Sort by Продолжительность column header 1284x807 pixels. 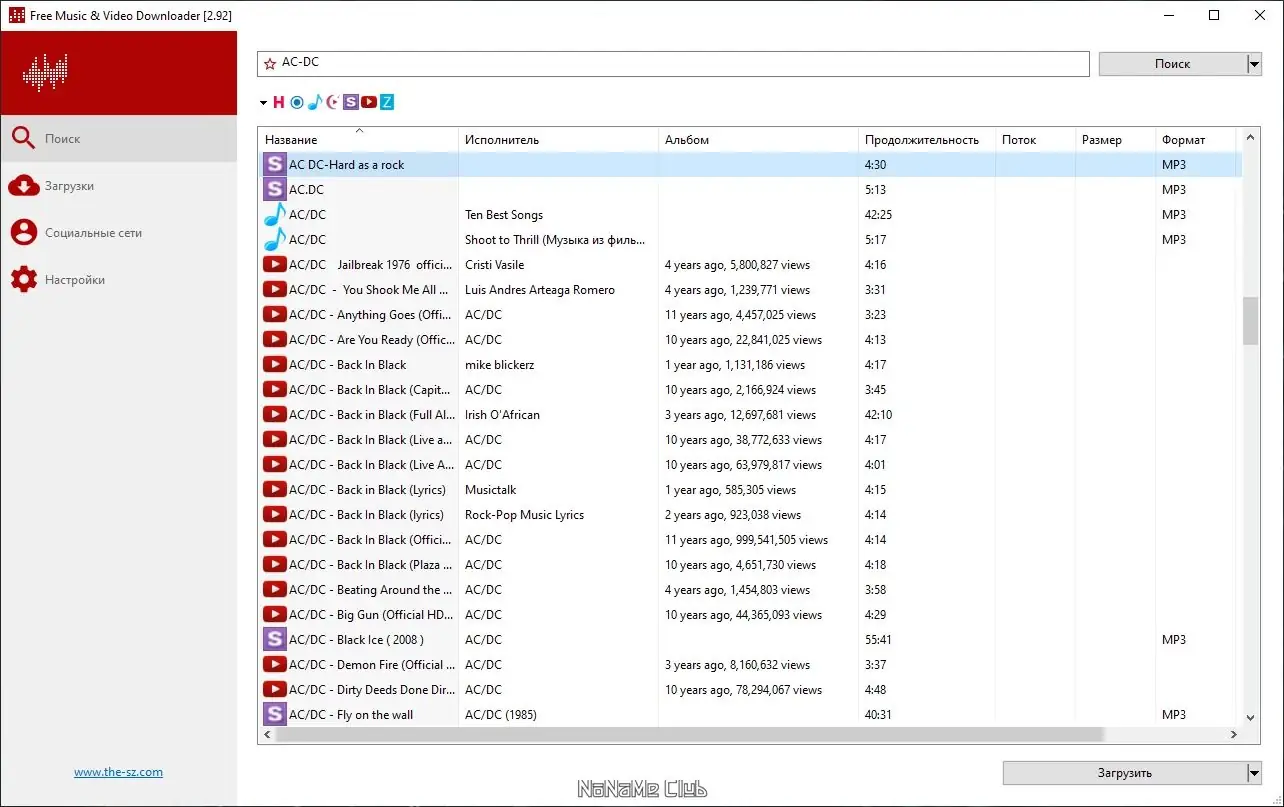click(x=926, y=139)
